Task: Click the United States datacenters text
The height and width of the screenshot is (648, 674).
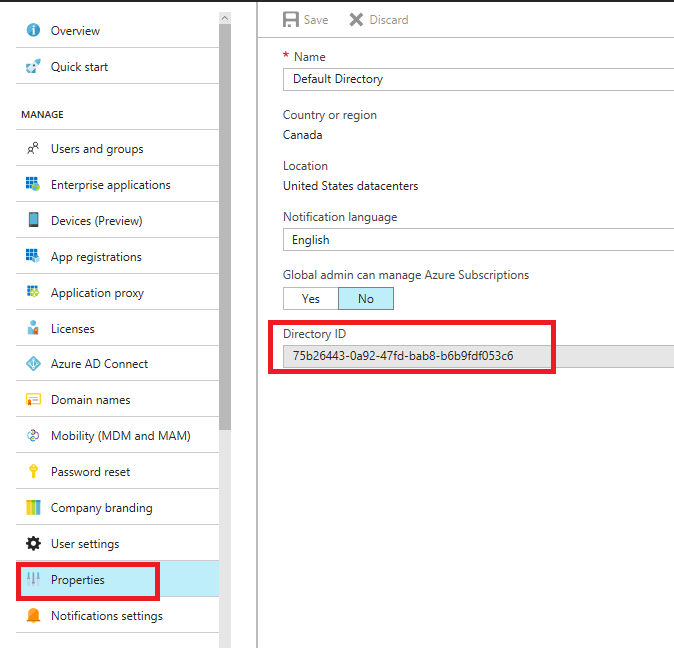Action: (x=350, y=186)
